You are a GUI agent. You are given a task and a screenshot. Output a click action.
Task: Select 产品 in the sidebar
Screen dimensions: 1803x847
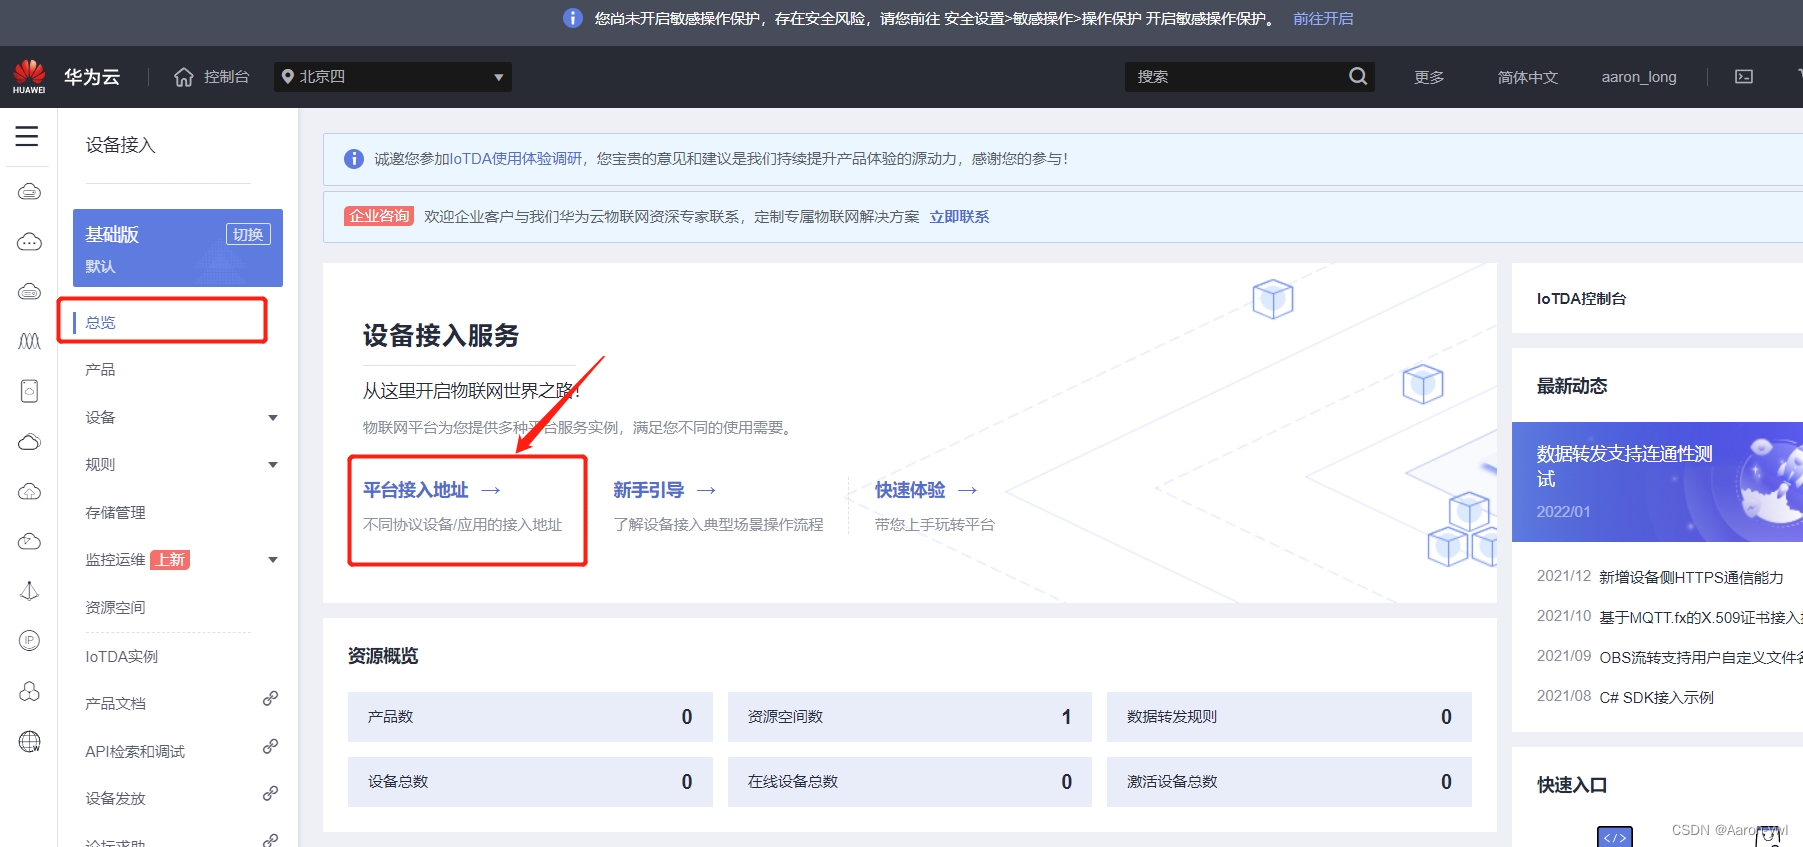[100, 370]
